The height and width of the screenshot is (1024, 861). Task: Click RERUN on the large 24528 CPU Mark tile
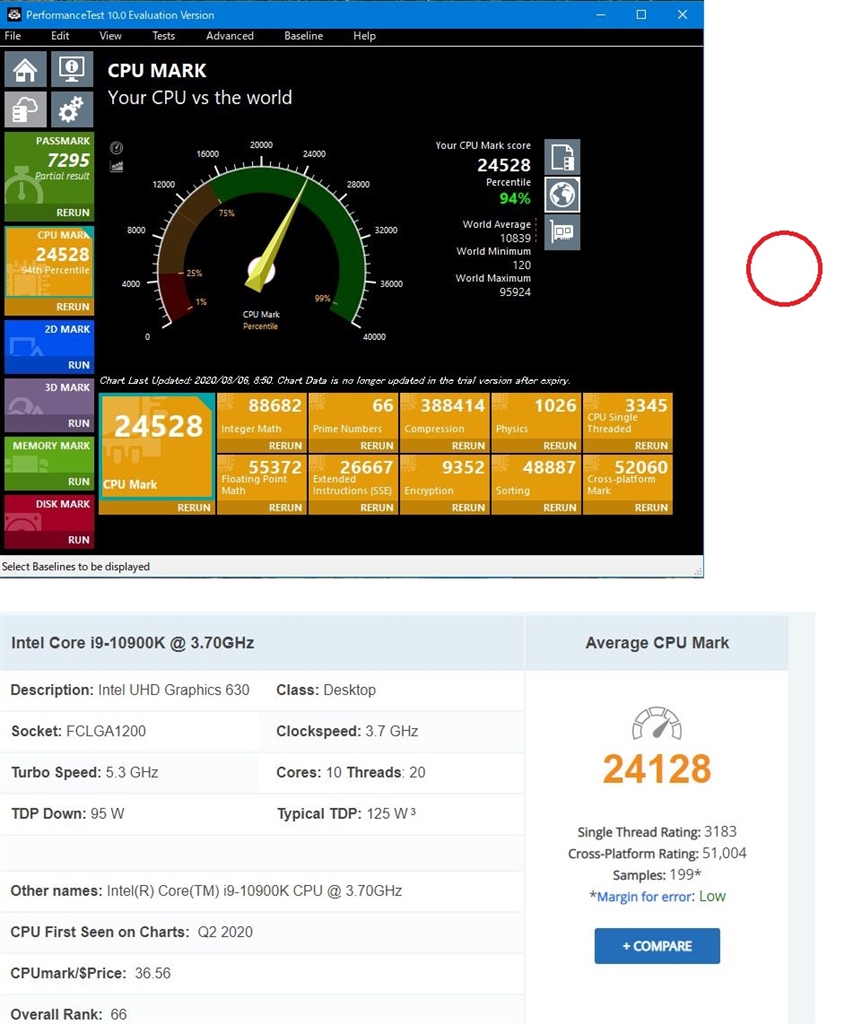pos(194,507)
